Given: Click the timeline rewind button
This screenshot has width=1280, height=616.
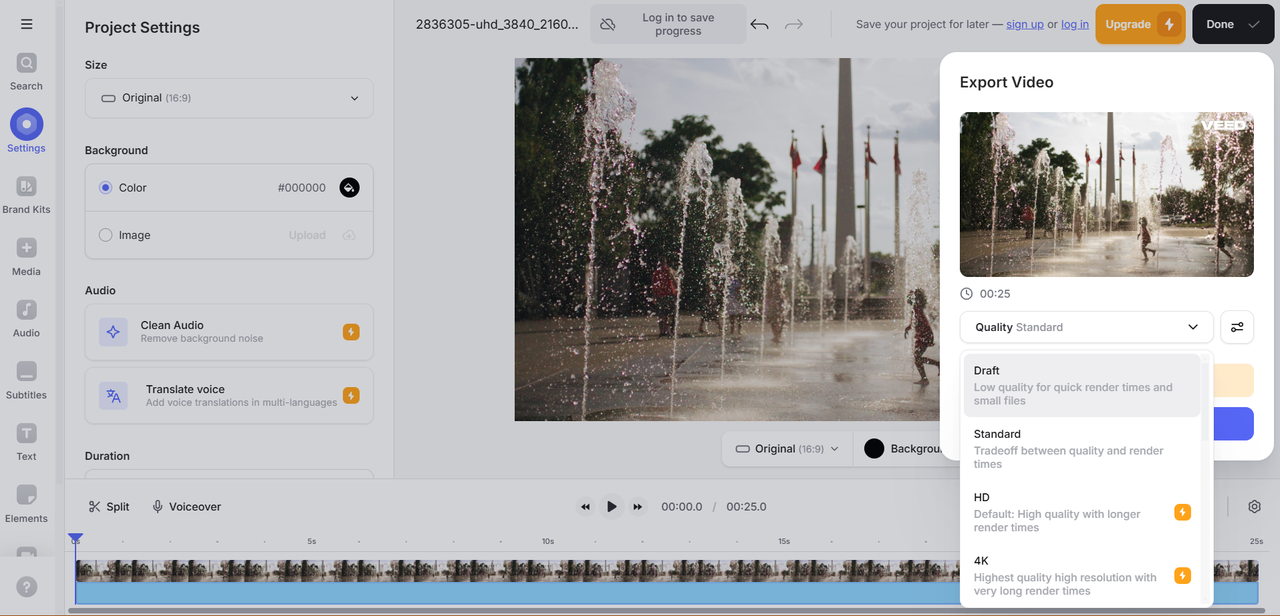Looking at the screenshot, I should 586,507.
